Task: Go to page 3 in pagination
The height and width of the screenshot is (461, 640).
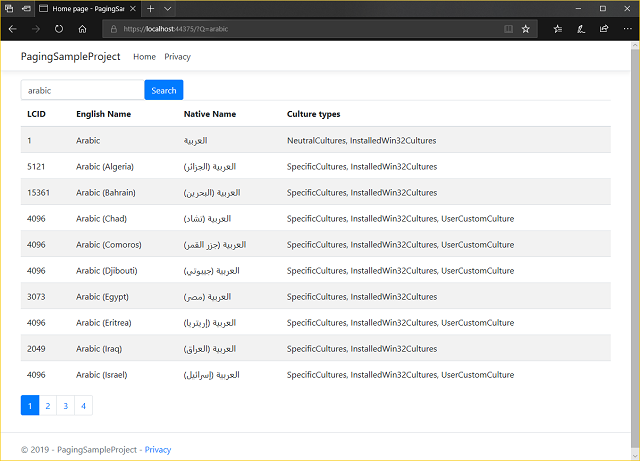Action: (x=65, y=406)
